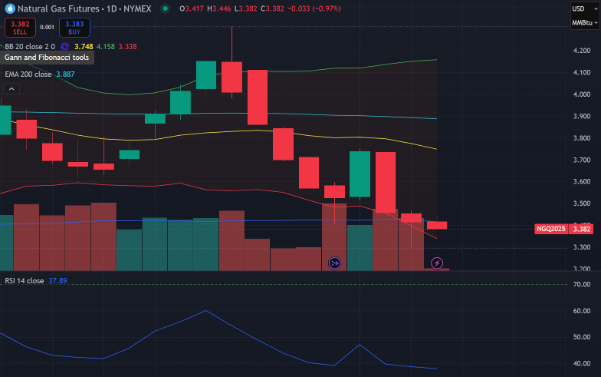The image size is (601, 377).
Task: Click the 4.200 price scale label
Action: (581, 51)
